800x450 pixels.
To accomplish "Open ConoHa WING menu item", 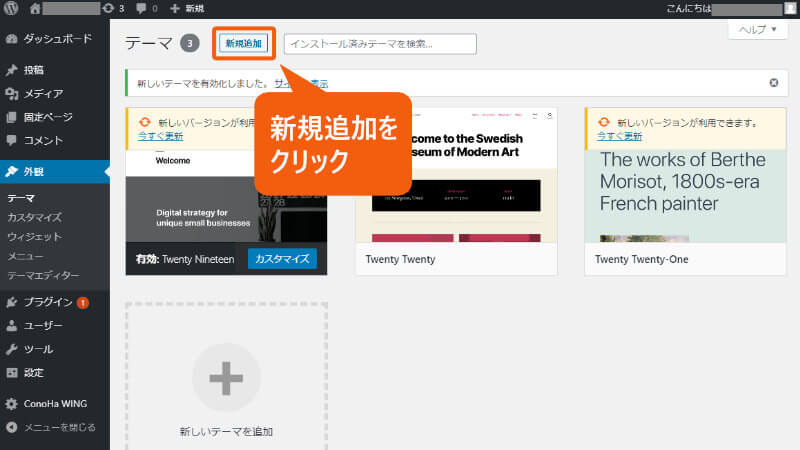I will click(55, 404).
